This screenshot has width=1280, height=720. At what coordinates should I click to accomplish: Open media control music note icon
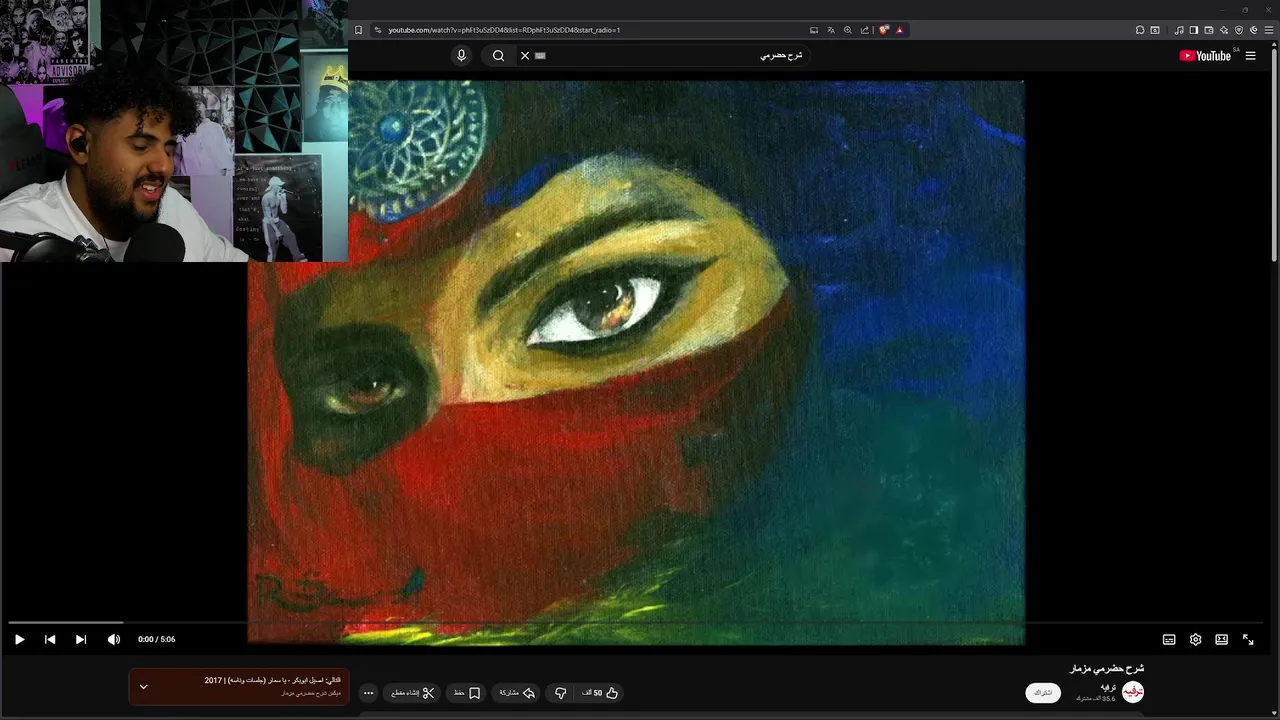point(1179,30)
